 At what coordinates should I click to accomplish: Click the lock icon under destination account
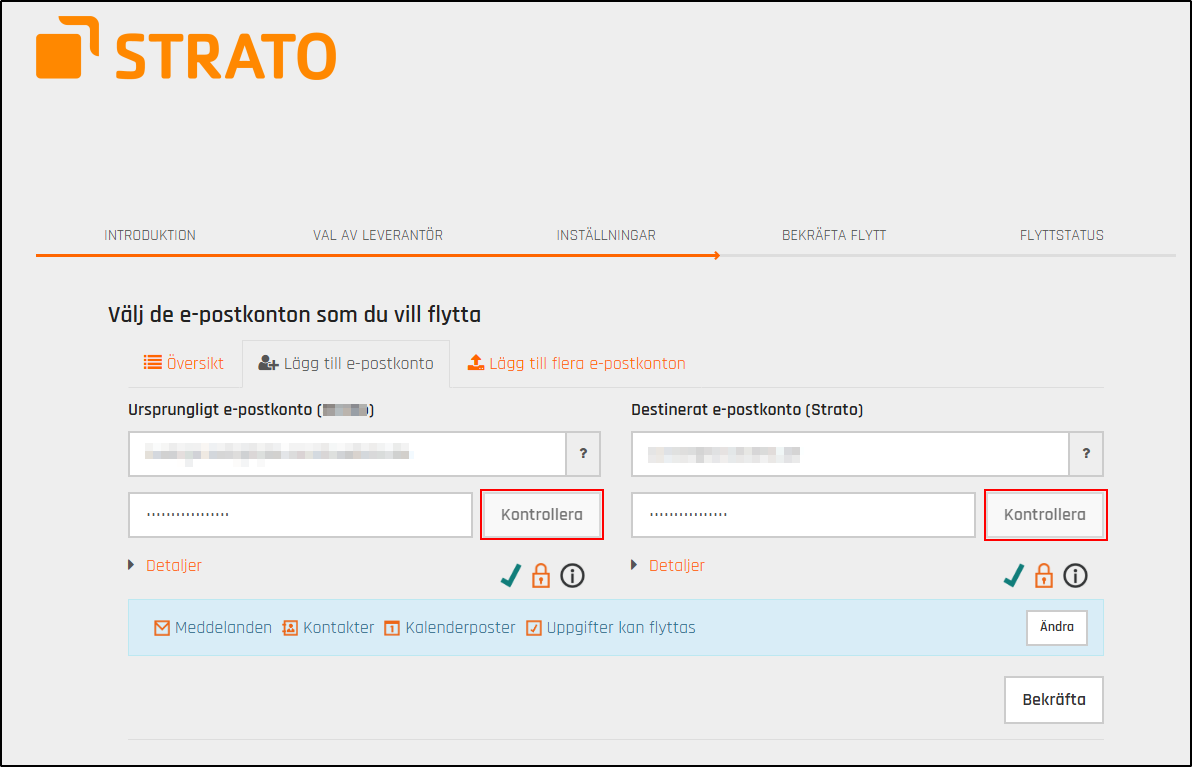1044,576
